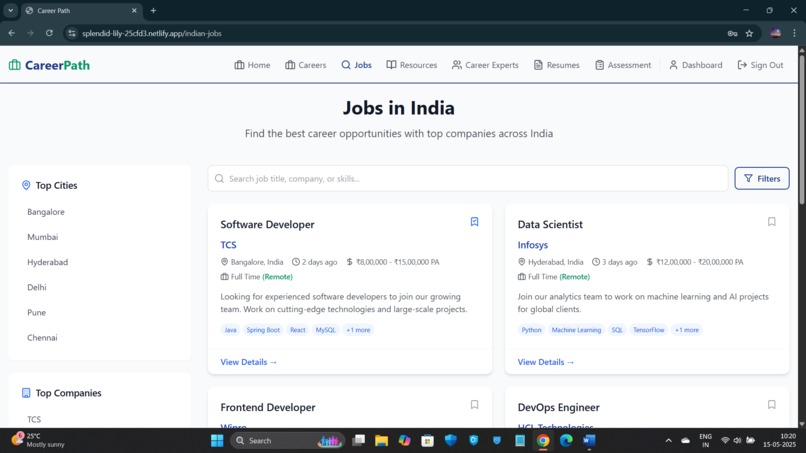Show hidden system tray icons
The width and height of the screenshot is (806, 453).
tap(668, 441)
